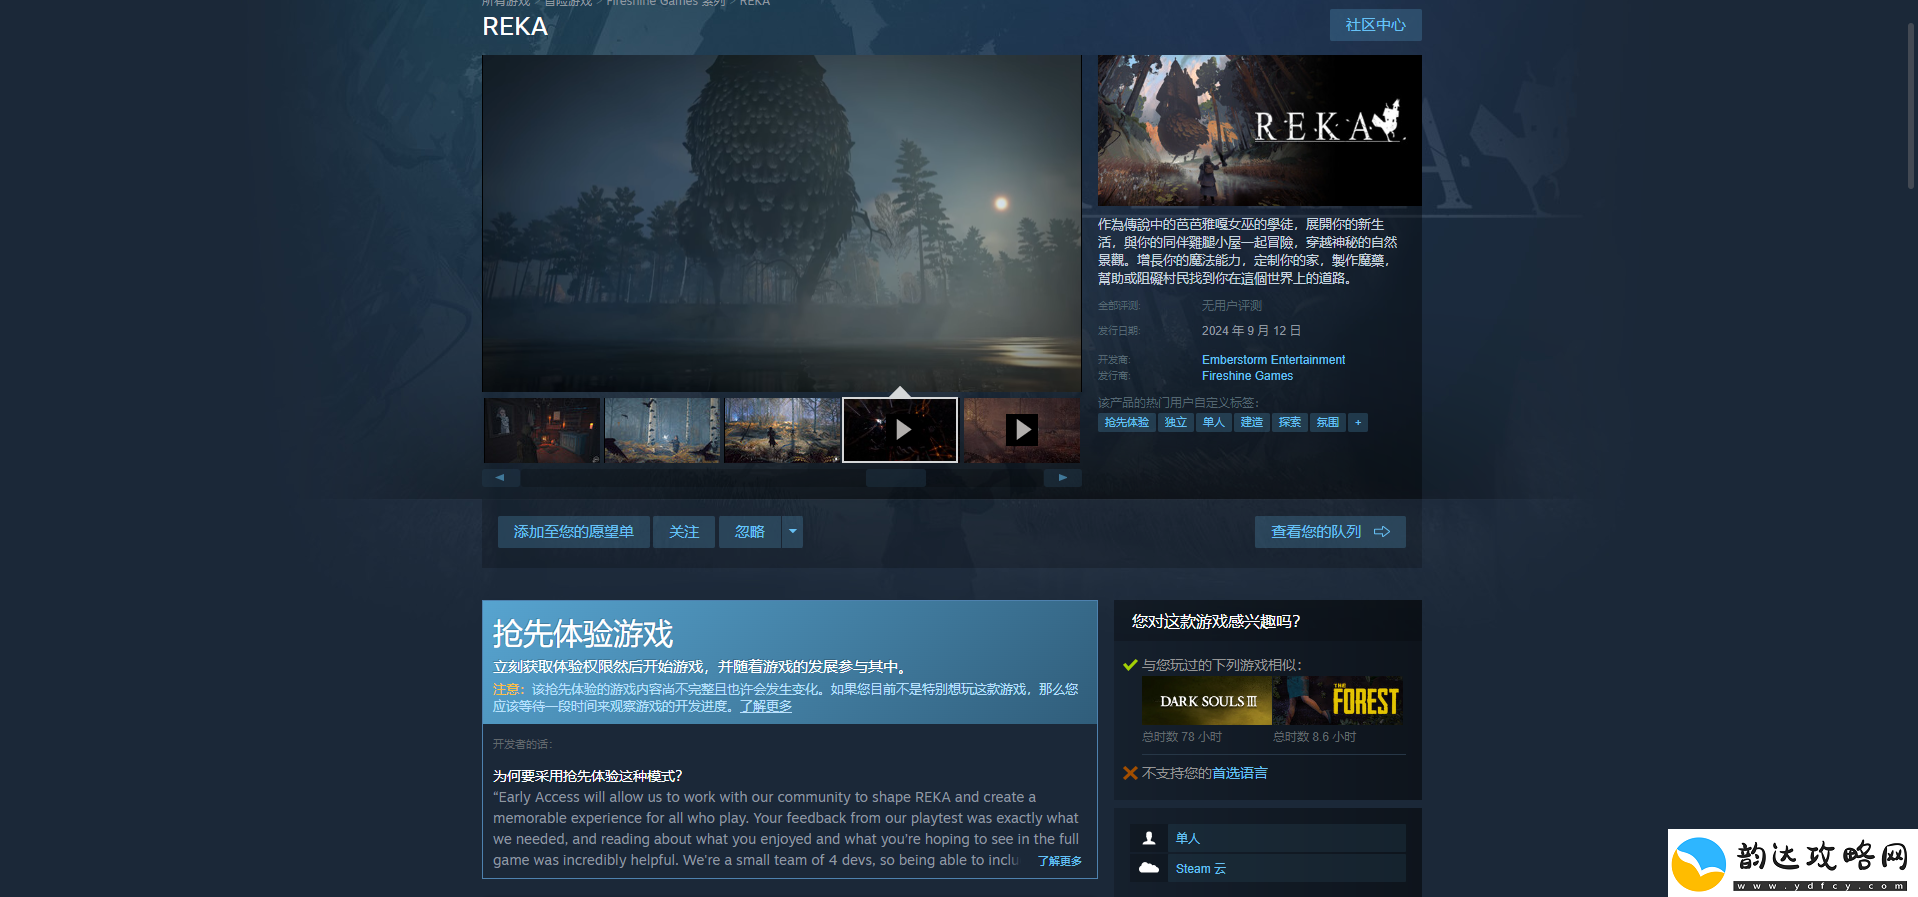This screenshot has width=1918, height=897.
Task: Select the witch hut interior thumbnail
Action: click(x=542, y=430)
